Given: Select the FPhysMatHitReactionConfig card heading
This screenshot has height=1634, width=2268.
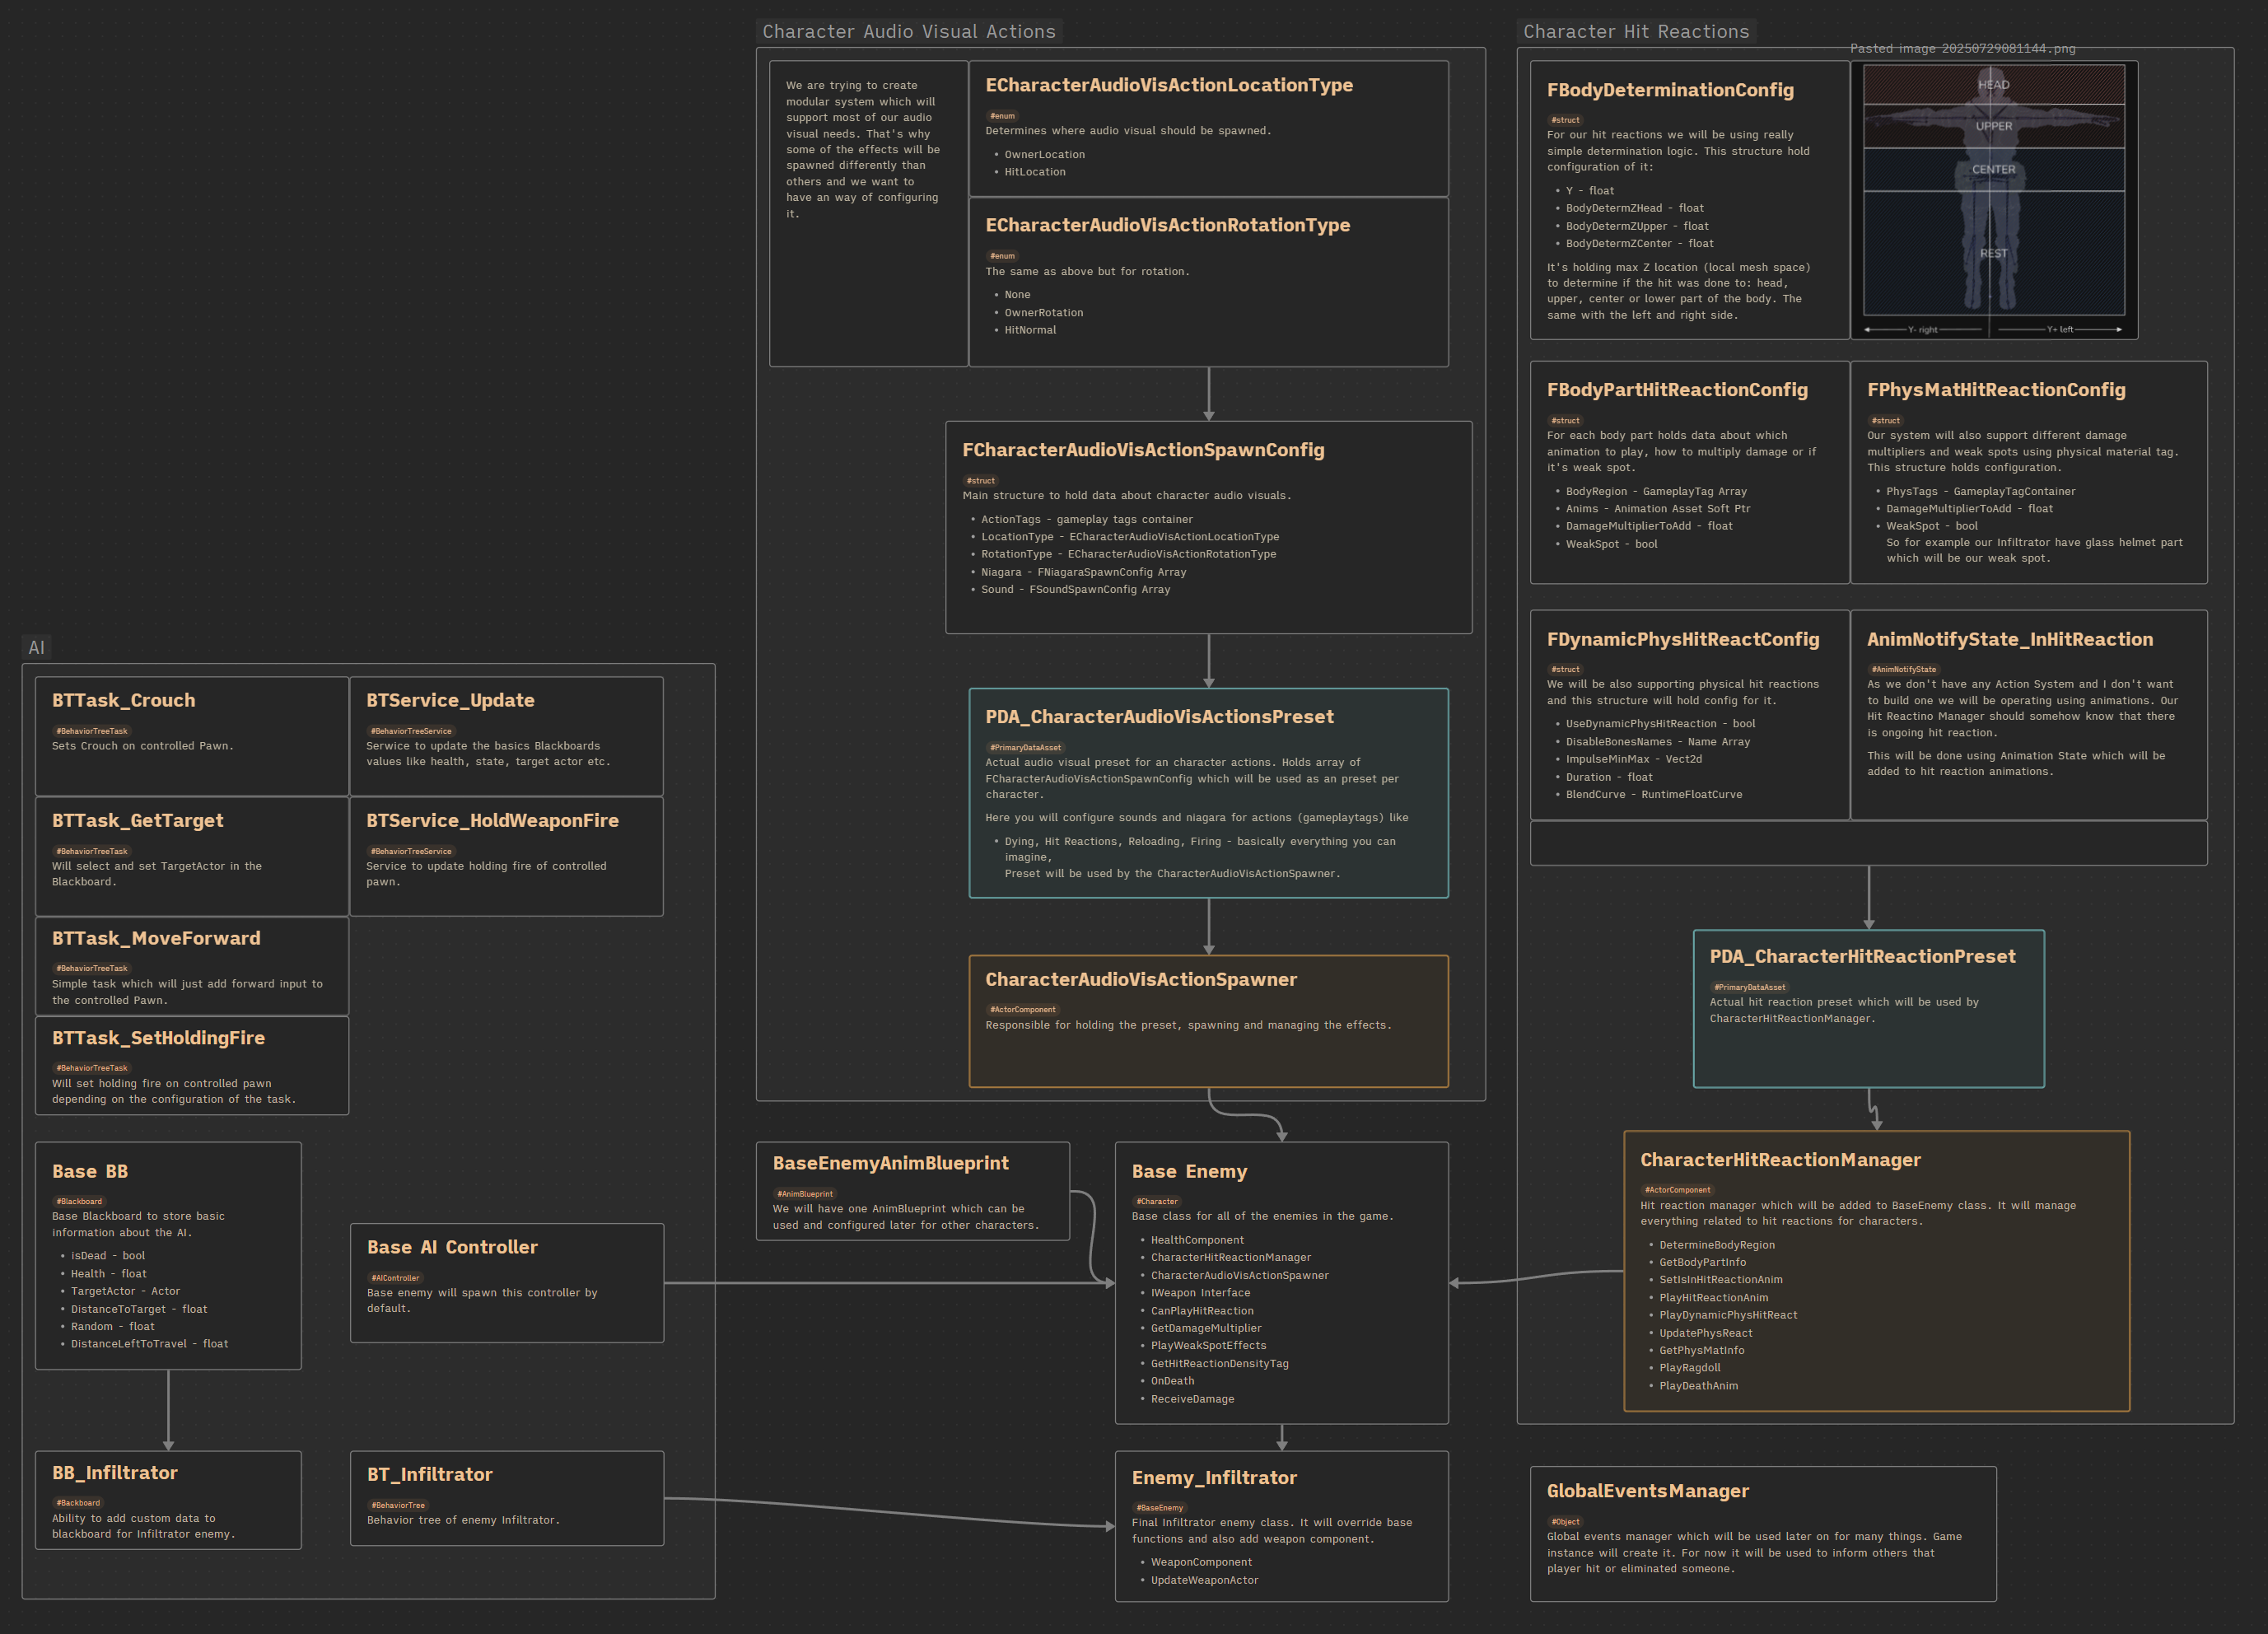Looking at the screenshot, I should point(1996,390).
